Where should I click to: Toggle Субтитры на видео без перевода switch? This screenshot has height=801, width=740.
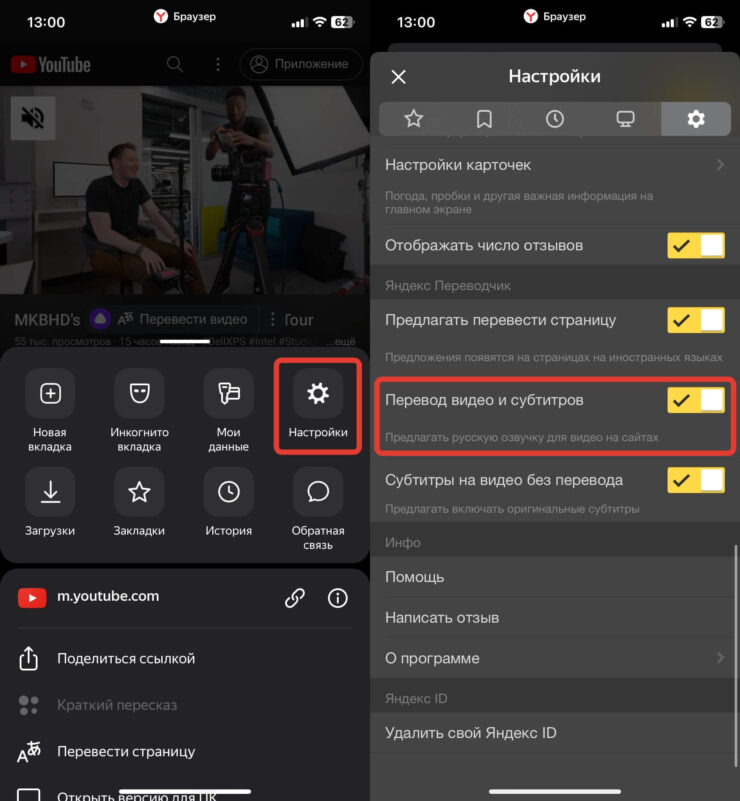[x=696, y=480]
